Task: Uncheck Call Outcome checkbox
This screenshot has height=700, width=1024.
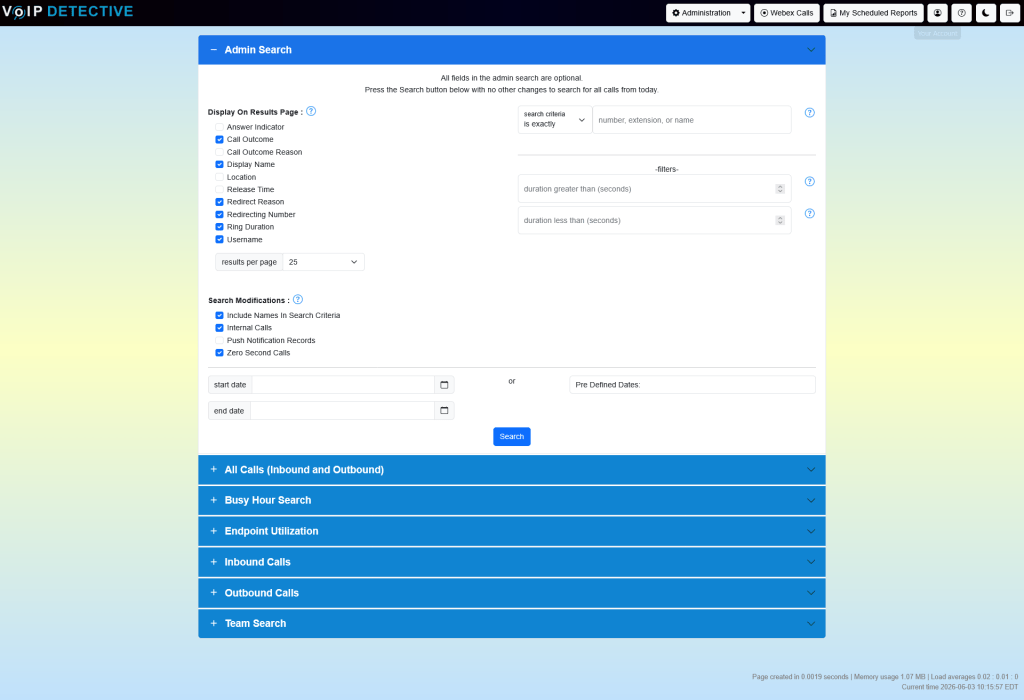Action: (x=219, y=139)
